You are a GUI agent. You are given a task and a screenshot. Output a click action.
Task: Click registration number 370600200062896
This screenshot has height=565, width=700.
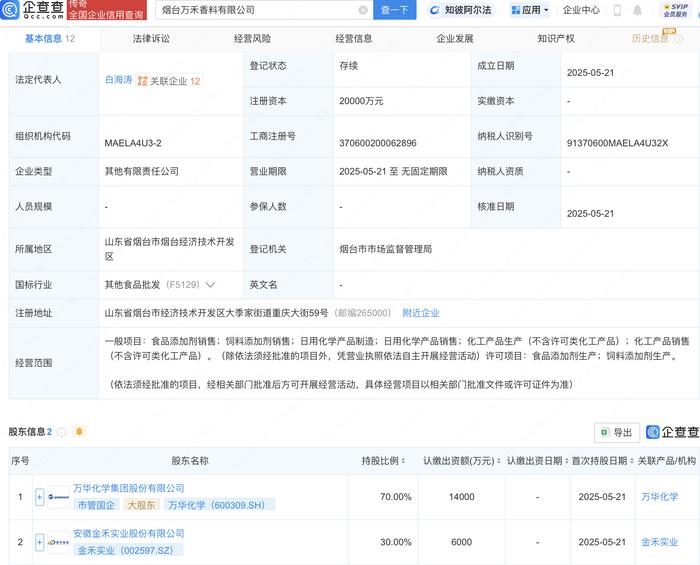click(x=378, y=143)
